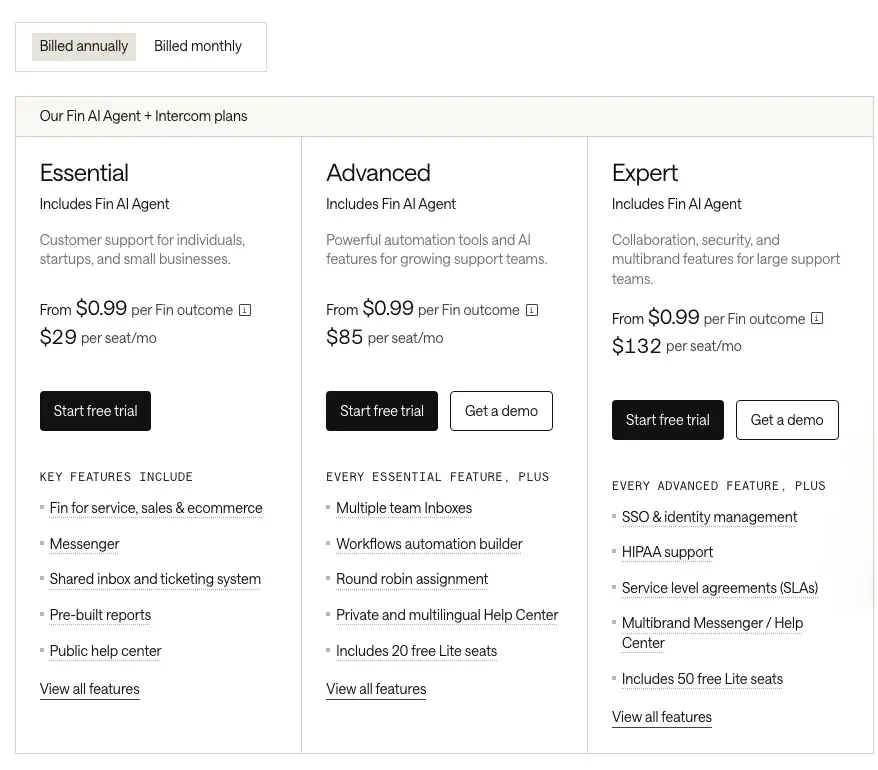Click Essential plan's '$0.99' Fin outcome price

(x=101, y=308)
